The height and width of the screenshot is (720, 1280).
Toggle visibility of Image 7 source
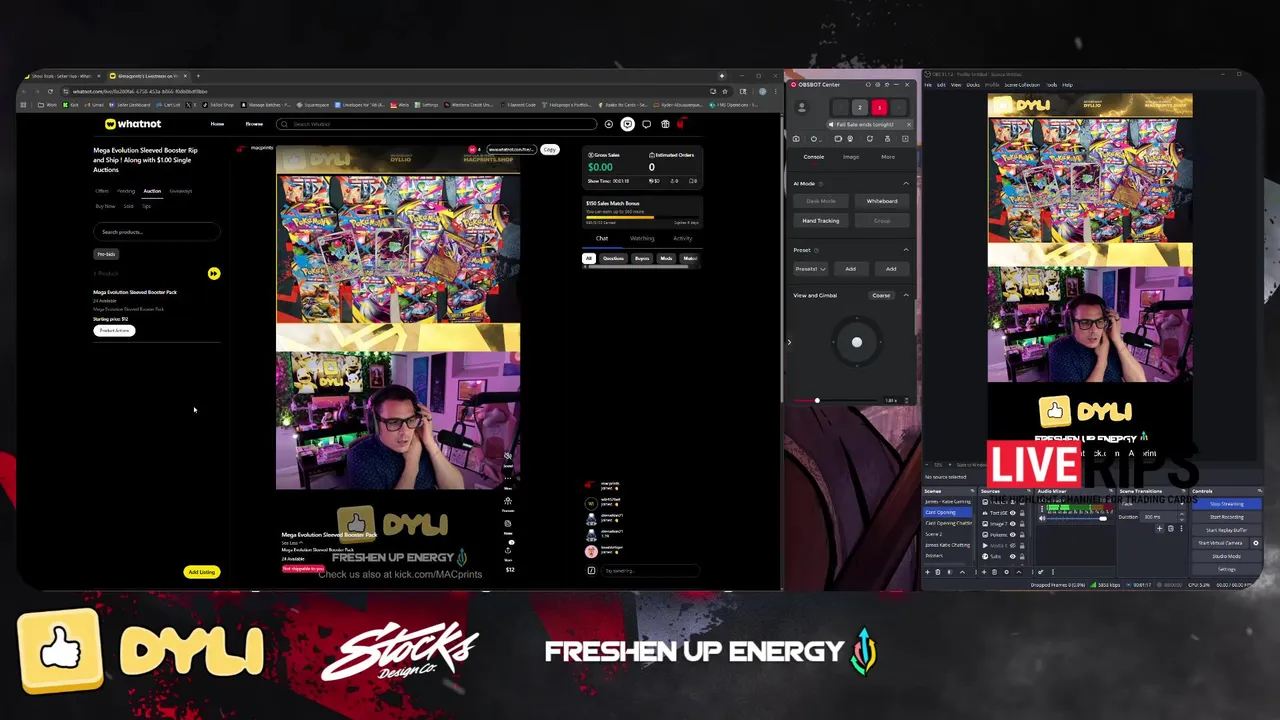1013,524
